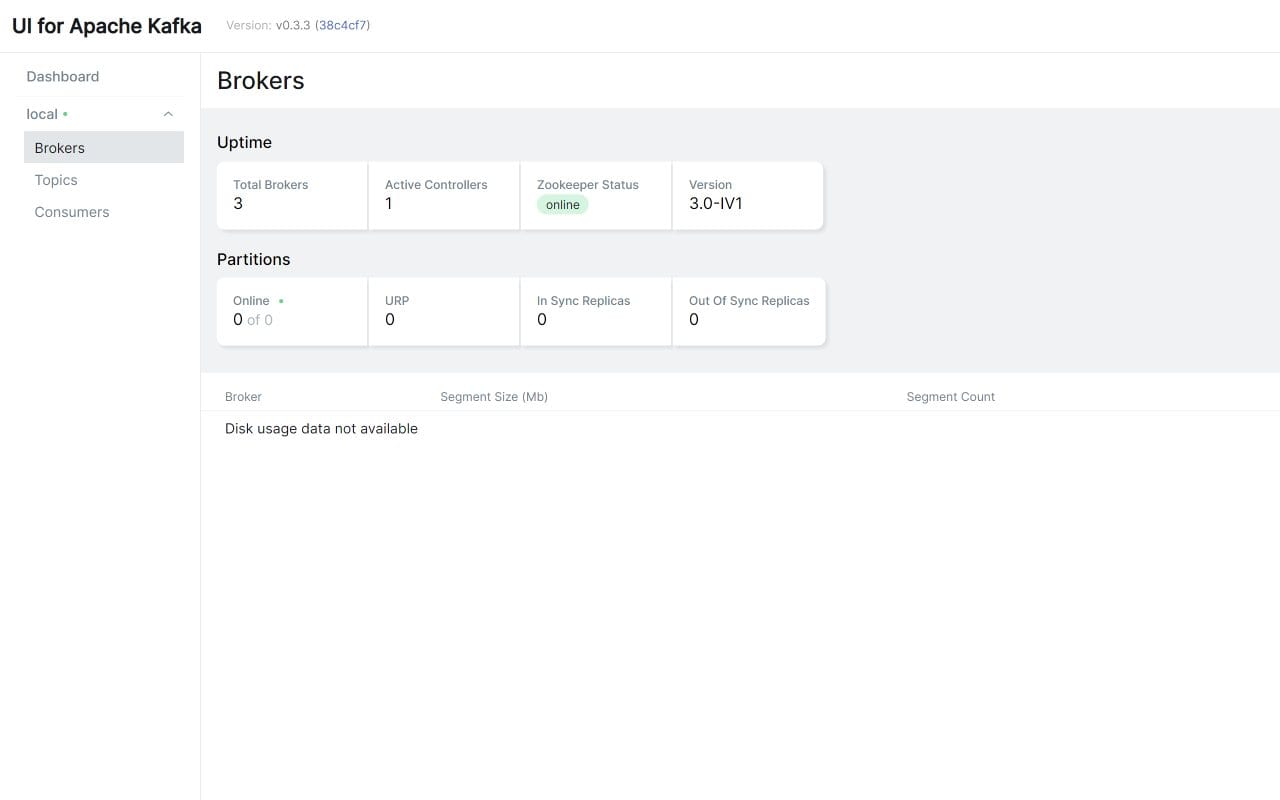Sort by the Broker column header
This screenshot has height=800, width=1280.
242,396
